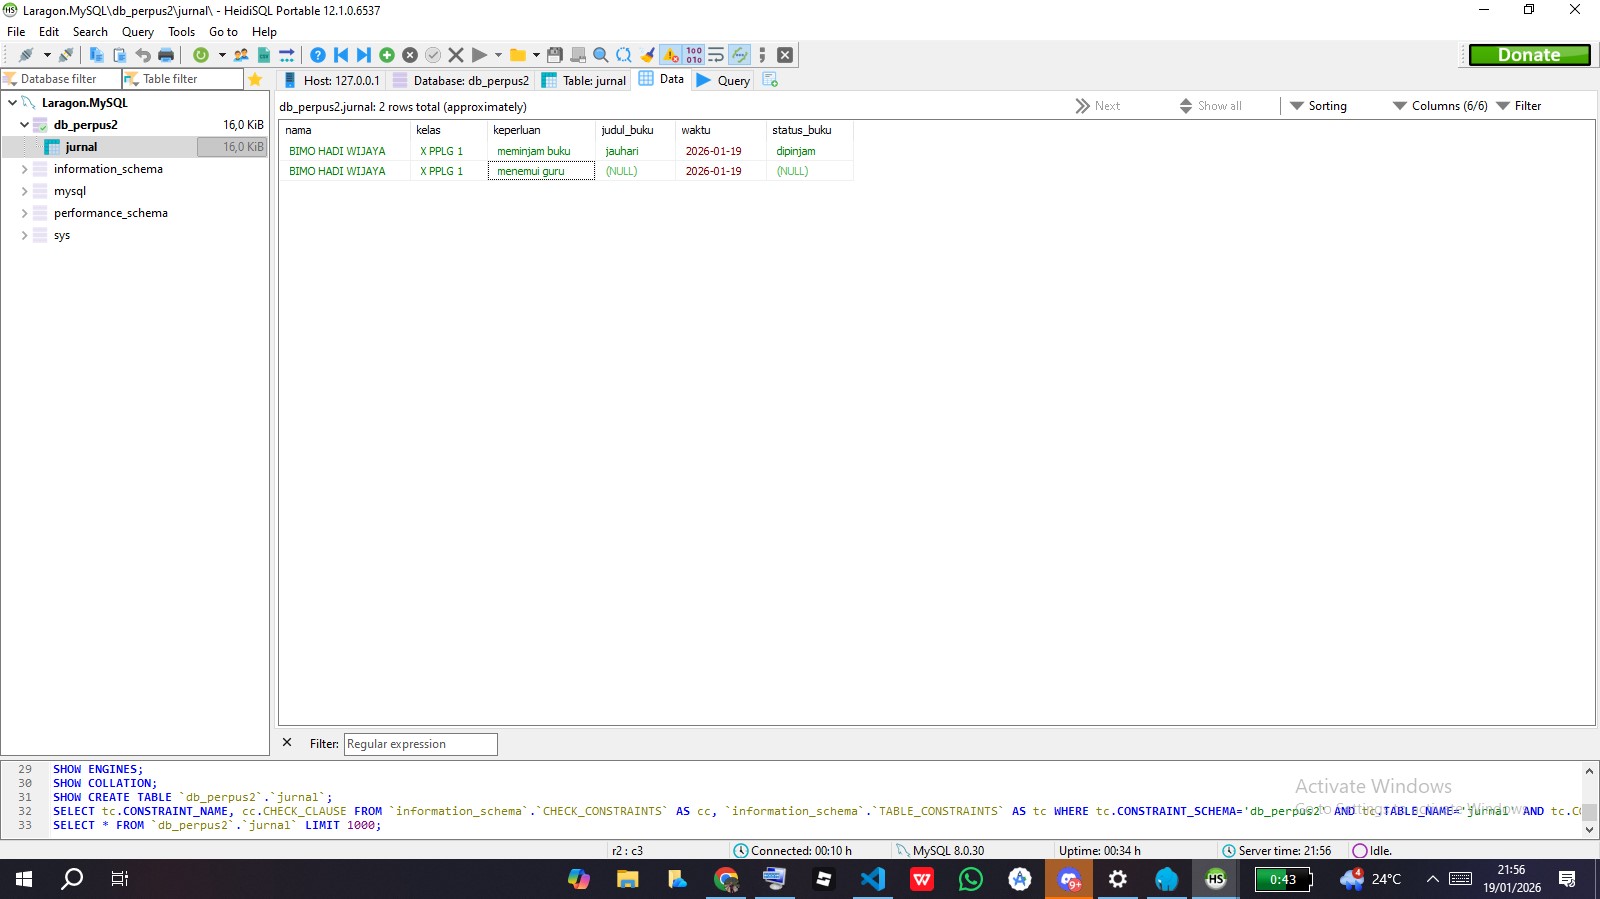Click the Connect to server plug icon
Image resolution: width=1600 pixels, height=899 pixels.
tap(26, 55)
